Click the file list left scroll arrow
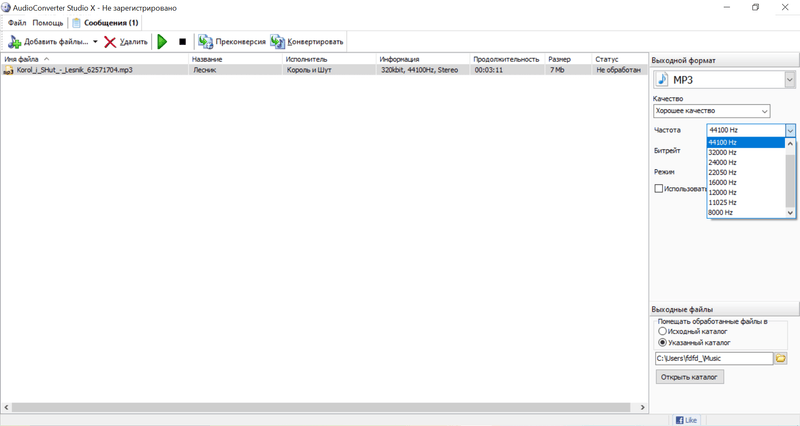Image resolution: width=800 pixels, height=426 pixels. pyautogui.click(x=6, y=408)
